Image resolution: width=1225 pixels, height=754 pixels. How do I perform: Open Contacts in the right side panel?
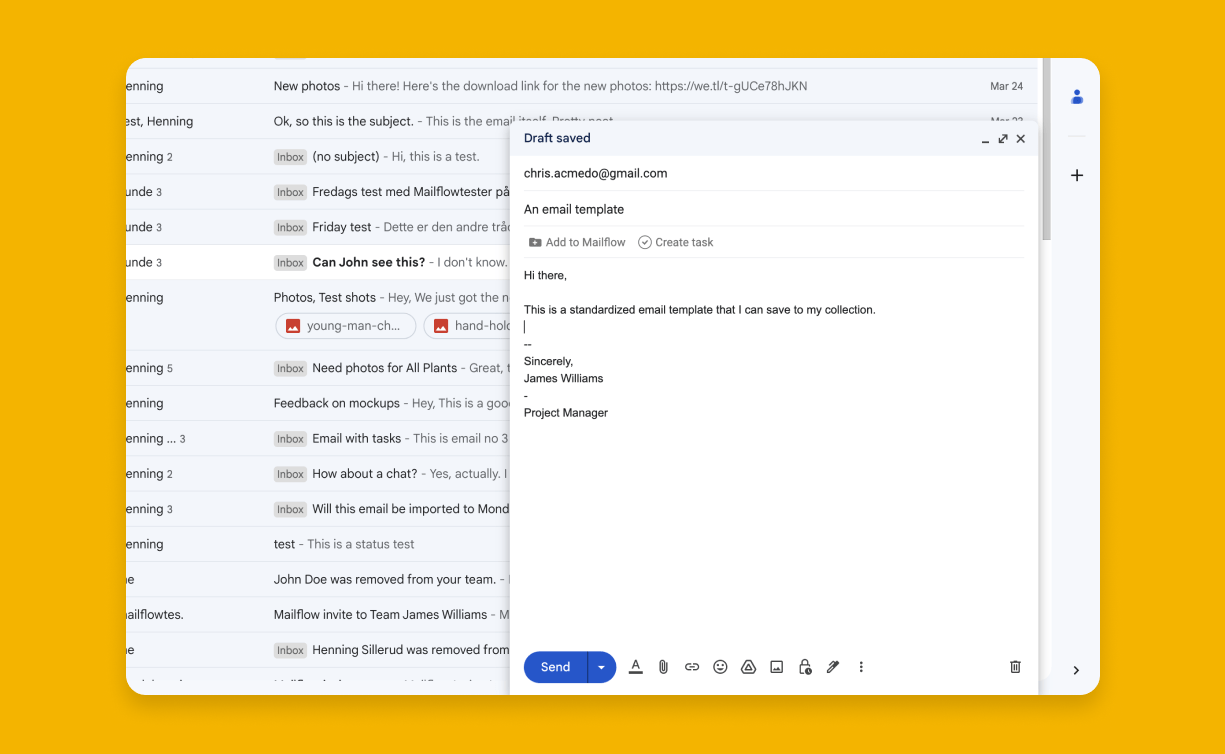click(x=1076, y=96)
